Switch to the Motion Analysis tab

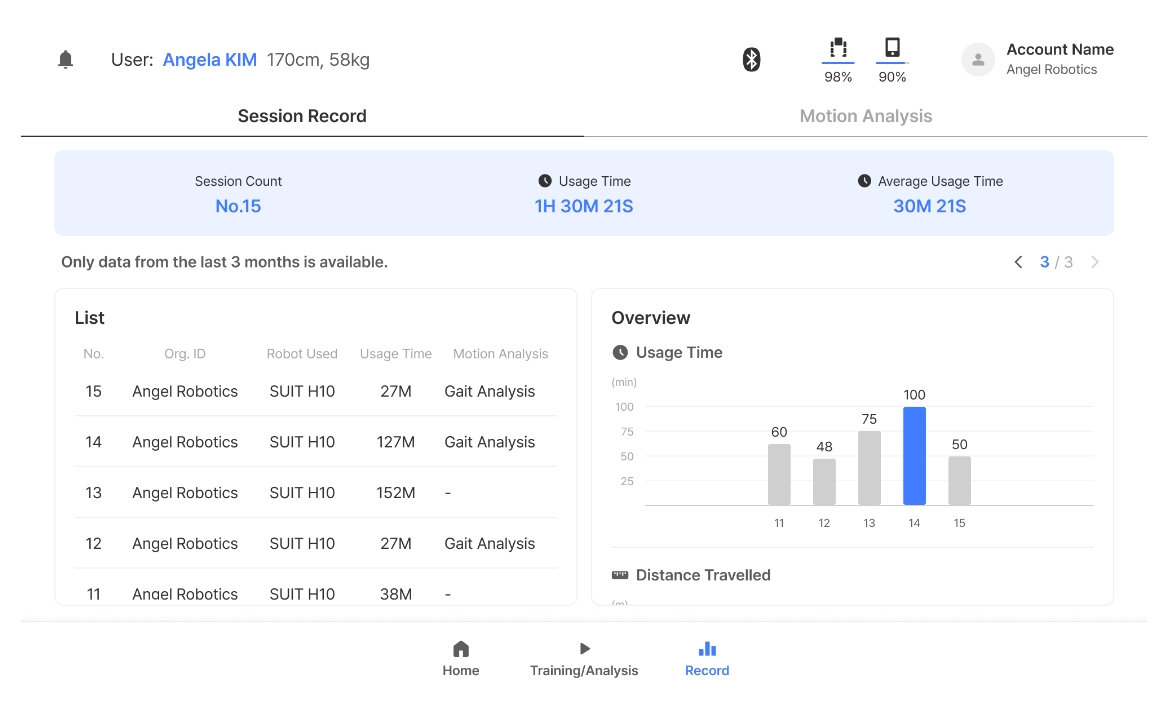pyautogui.click(x=865, y=116)
